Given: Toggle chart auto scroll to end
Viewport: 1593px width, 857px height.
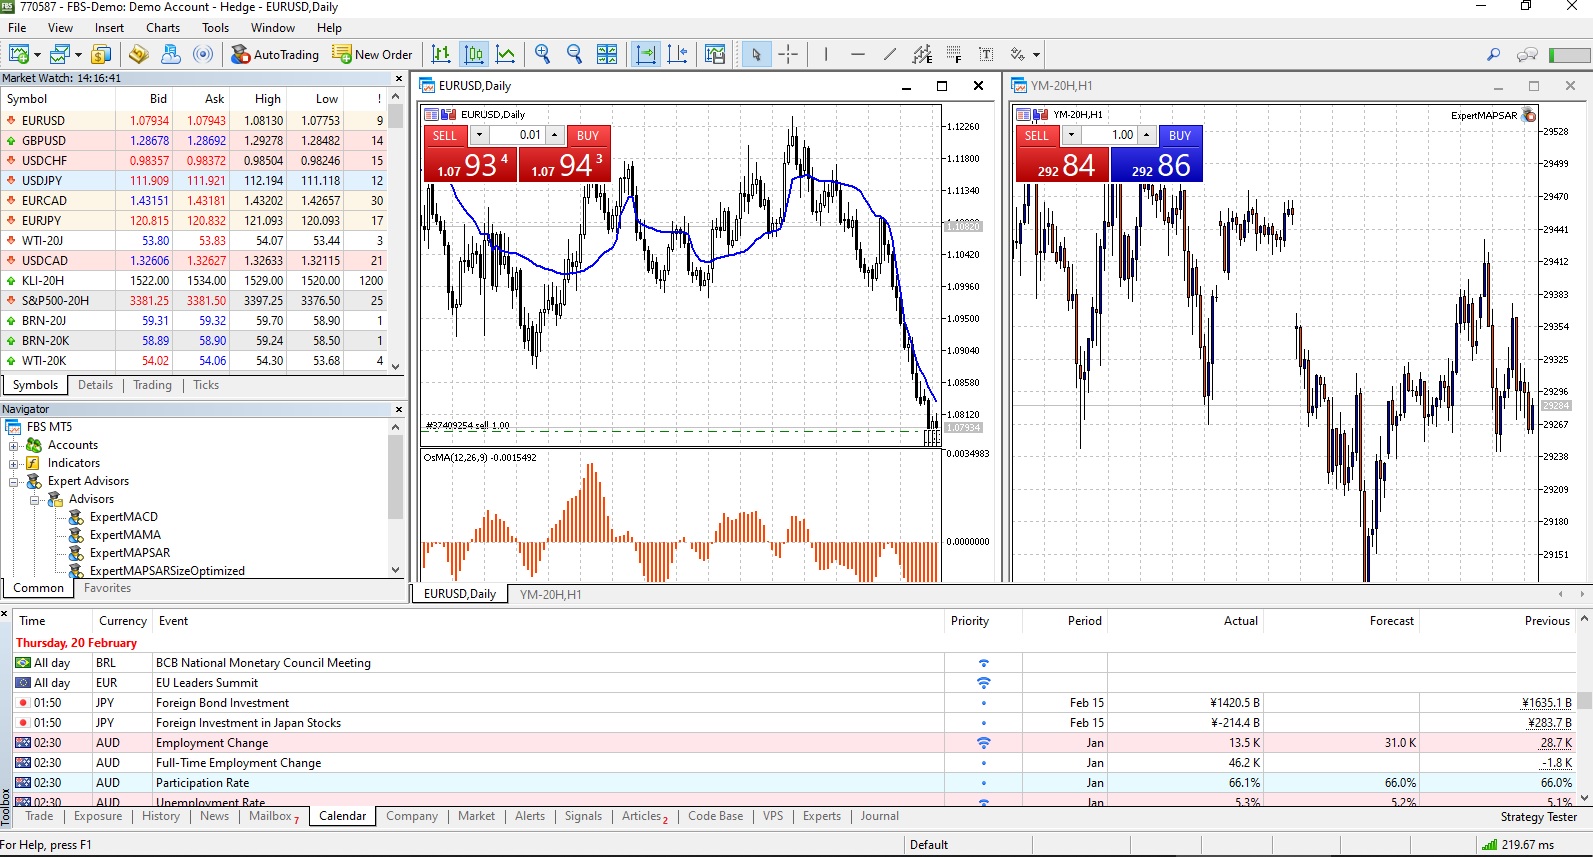Looking at the screenshot, I should click(x=646, y=54).
